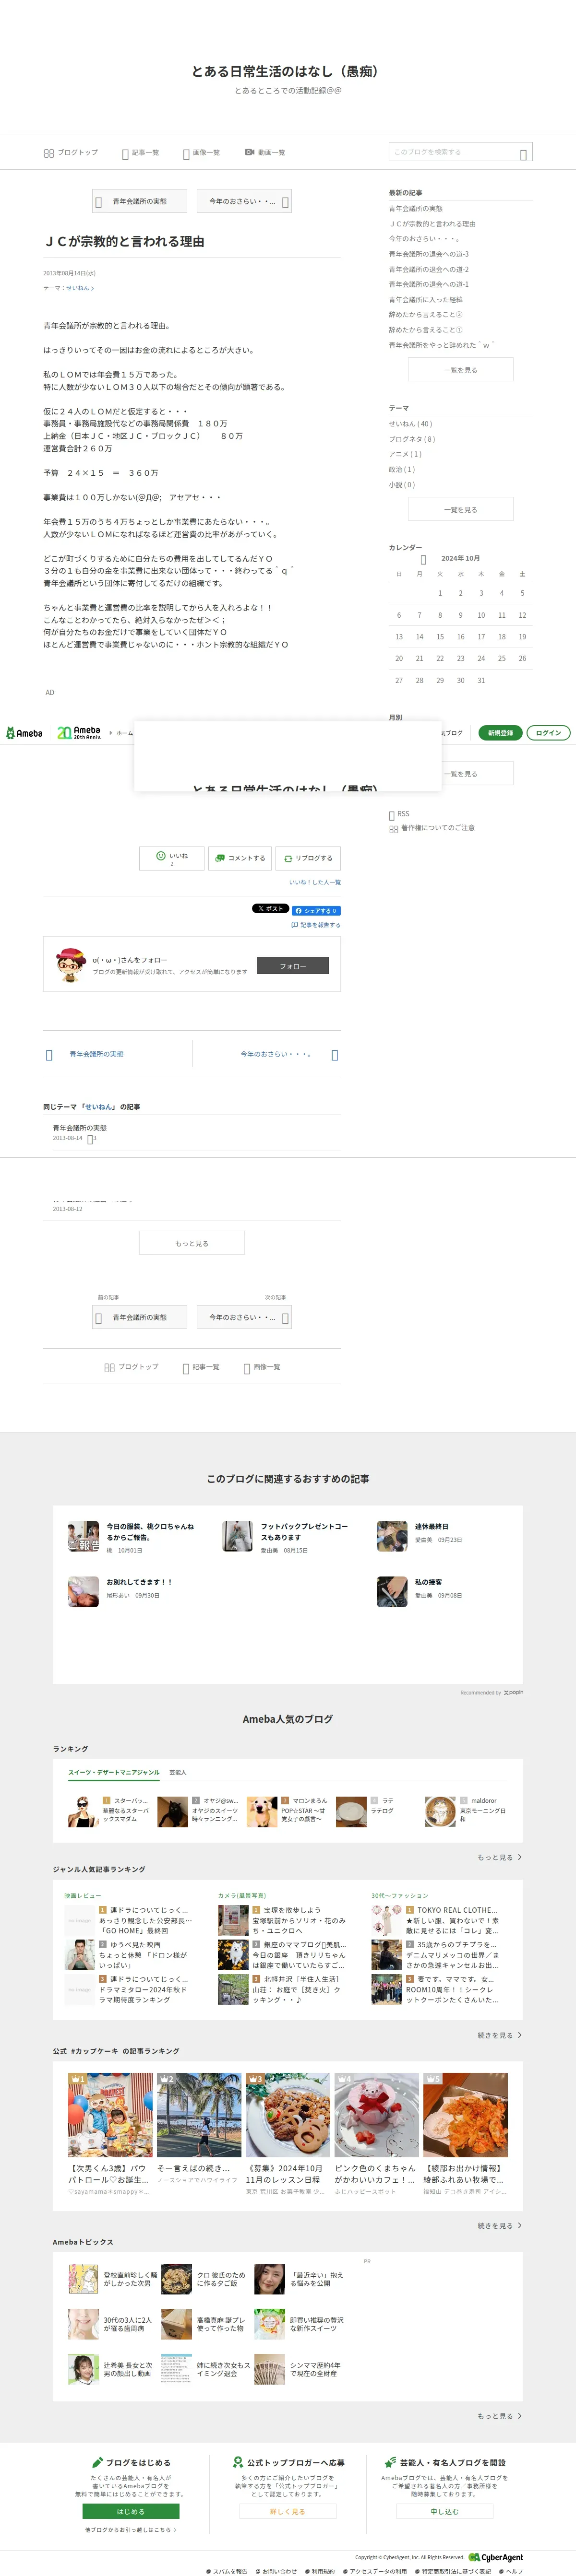Click the コメントする button

click(x=240, y=858)
